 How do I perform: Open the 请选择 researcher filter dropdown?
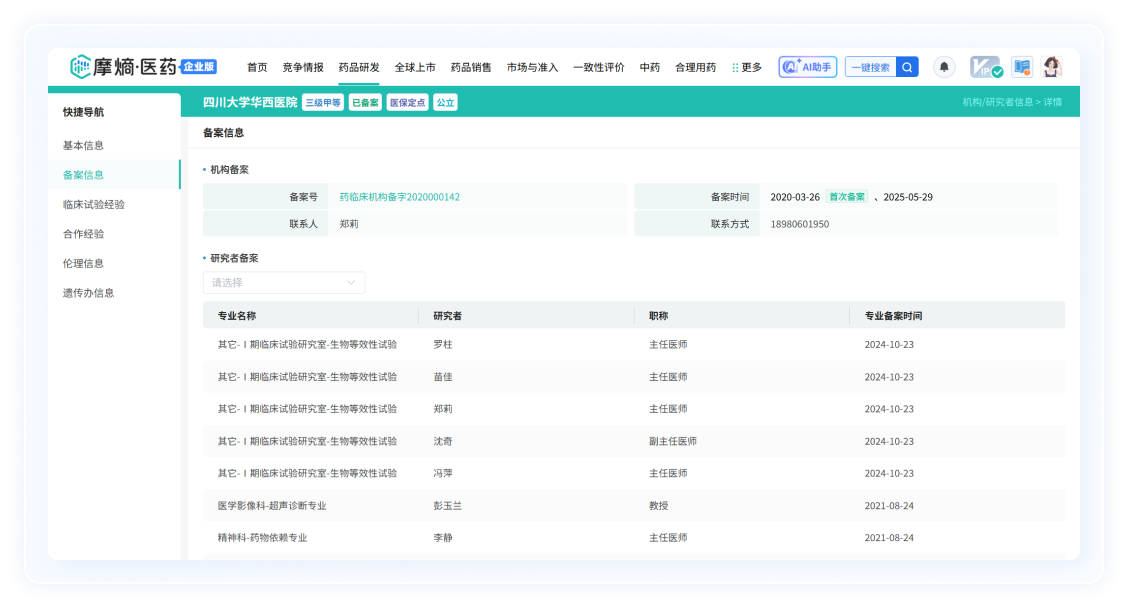coord(284,283)
